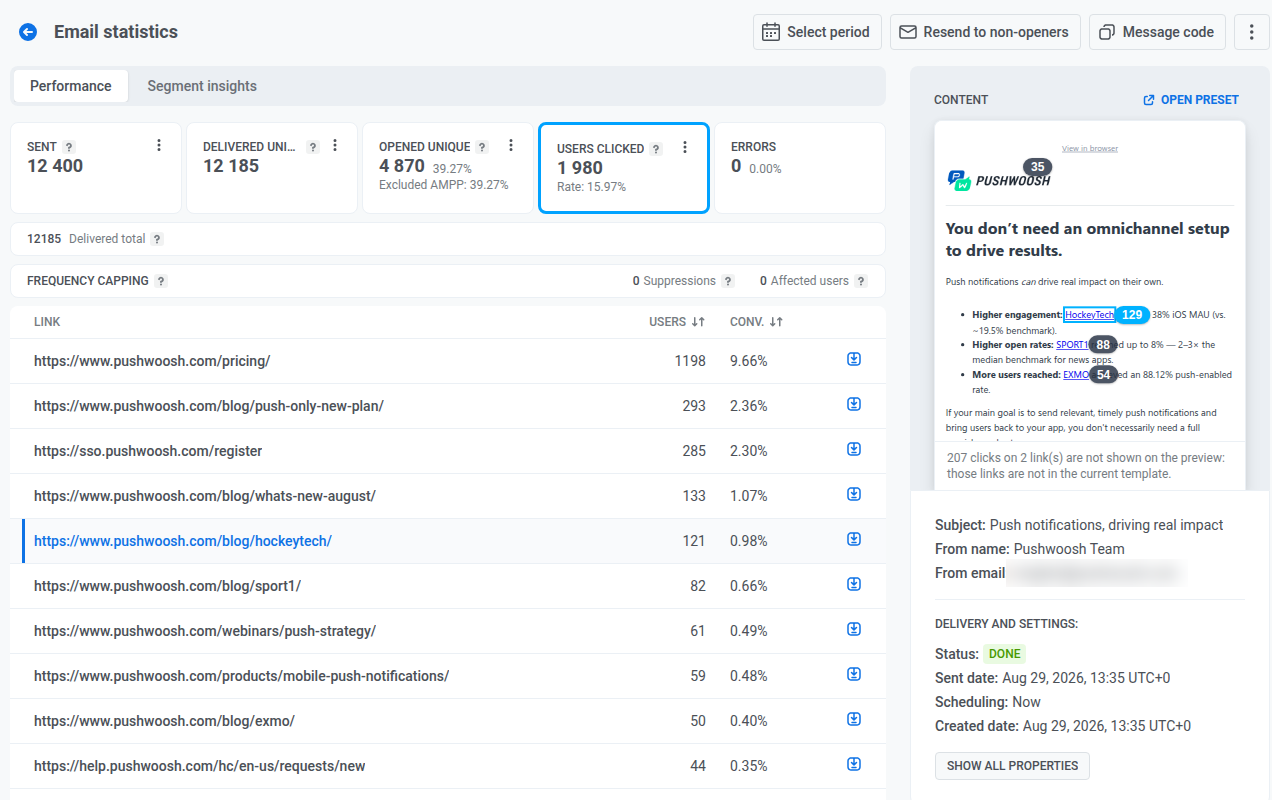Viewport: 1272px width, 800px height.
Task: Click the 2.36% conversion value
Action: (x=749, y=406)
